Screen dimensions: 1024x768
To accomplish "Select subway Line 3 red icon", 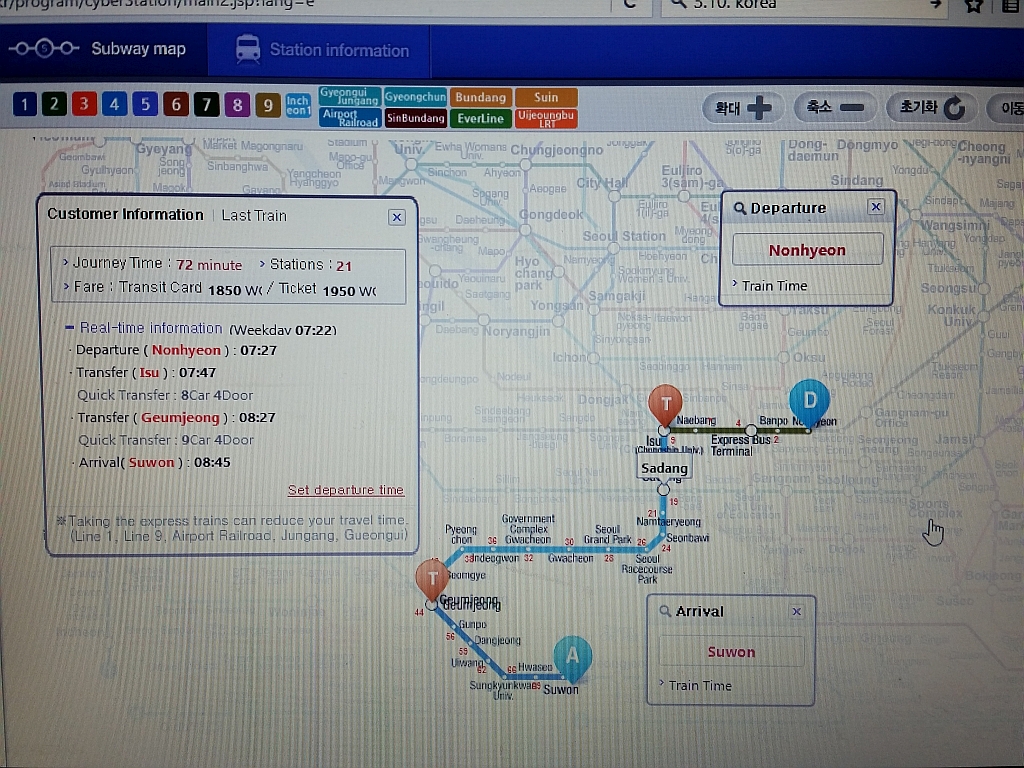I will tap(84, 105).
